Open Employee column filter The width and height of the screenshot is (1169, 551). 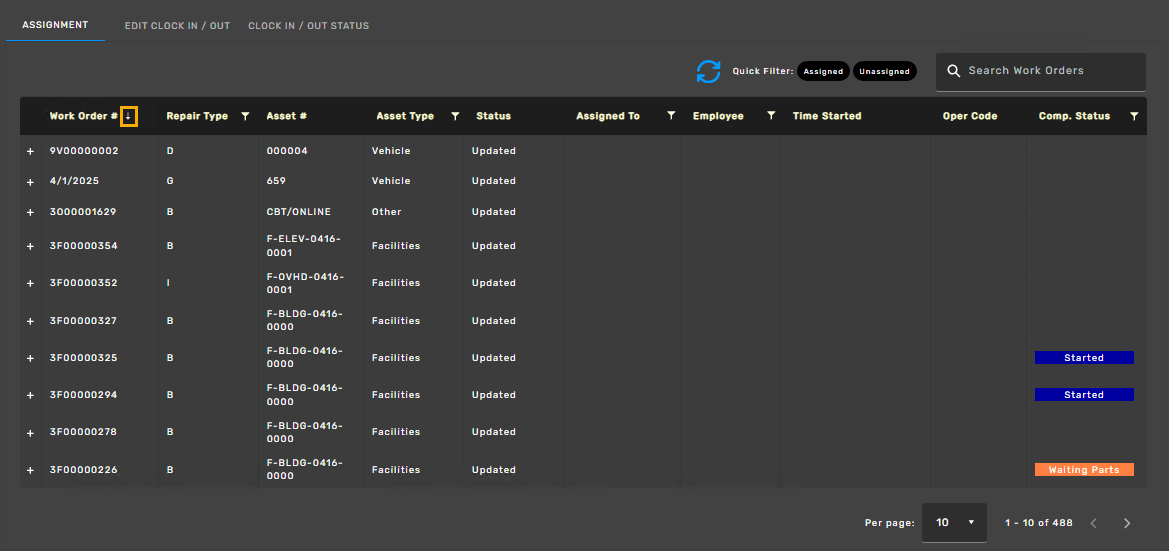tap(771, 117)
